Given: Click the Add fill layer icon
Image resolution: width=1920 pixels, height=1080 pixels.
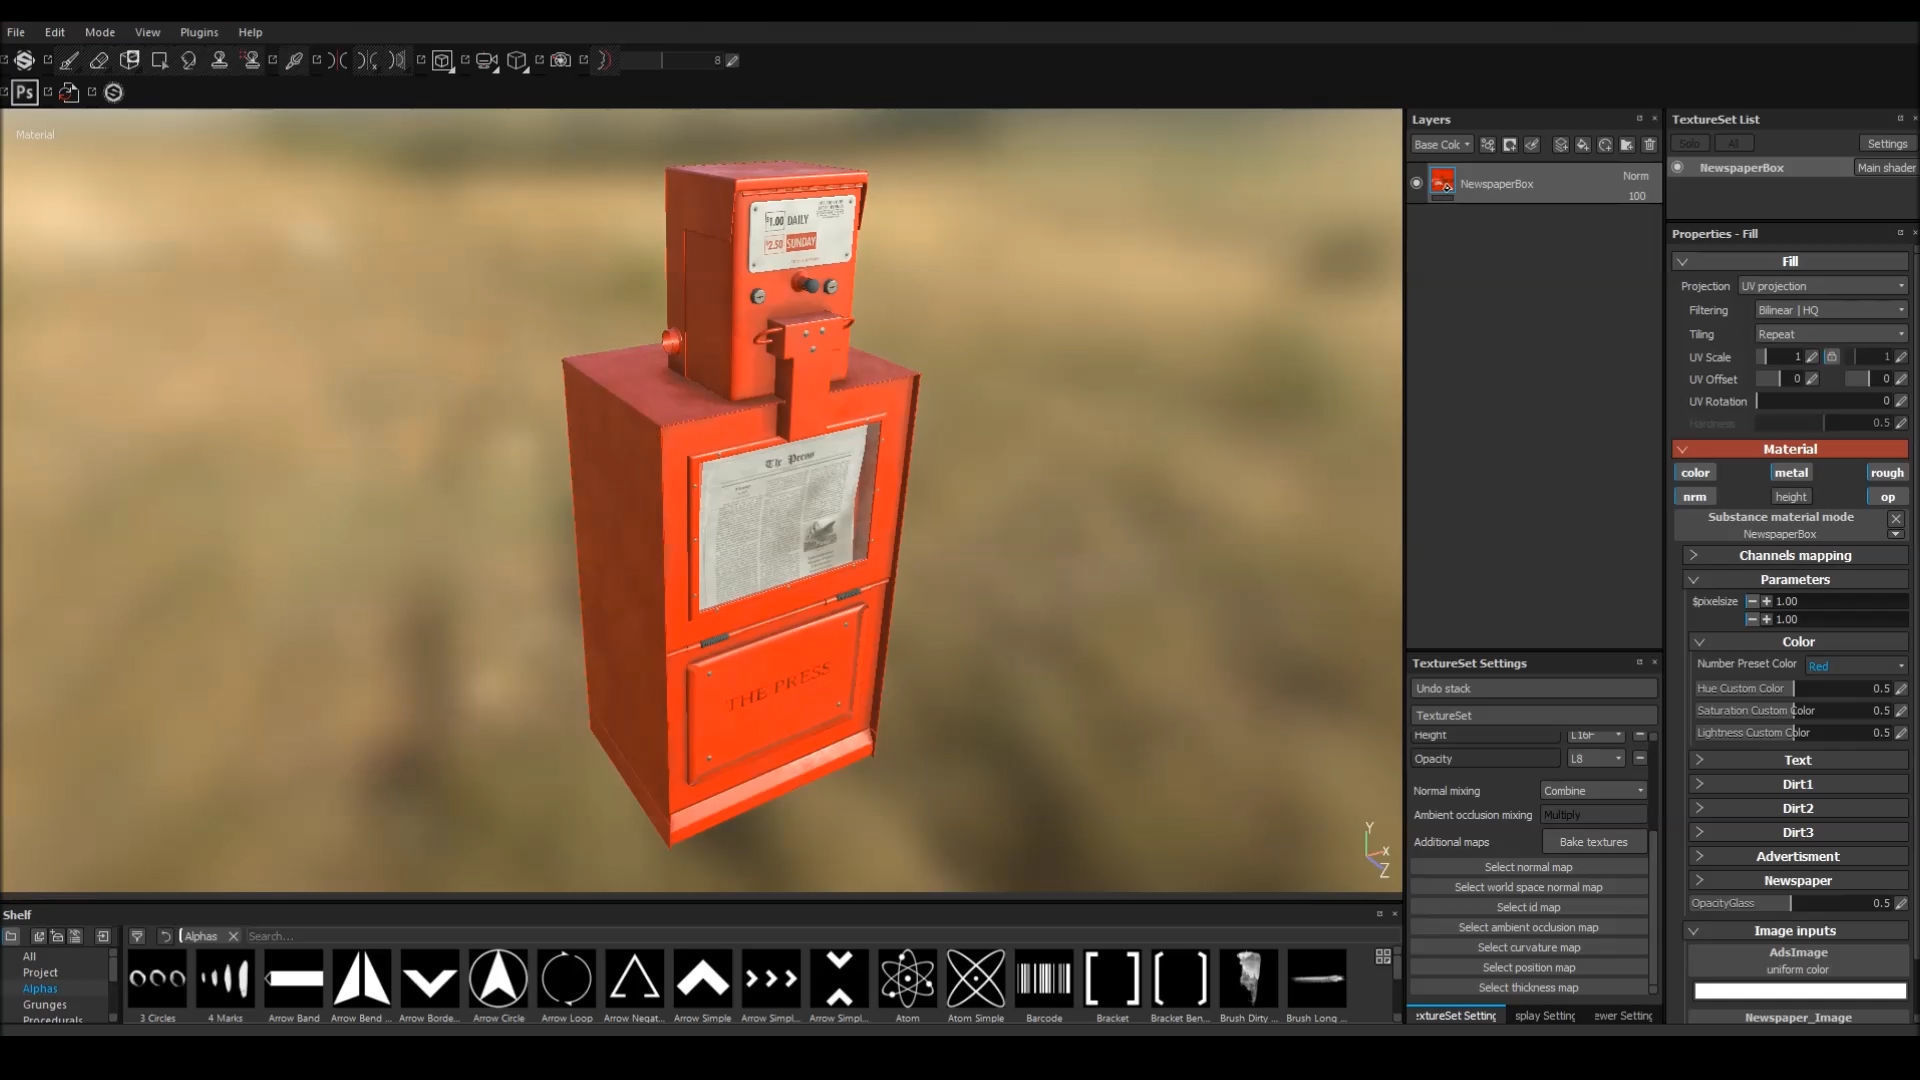Looking at the screenshot, I should point(1583,145).
